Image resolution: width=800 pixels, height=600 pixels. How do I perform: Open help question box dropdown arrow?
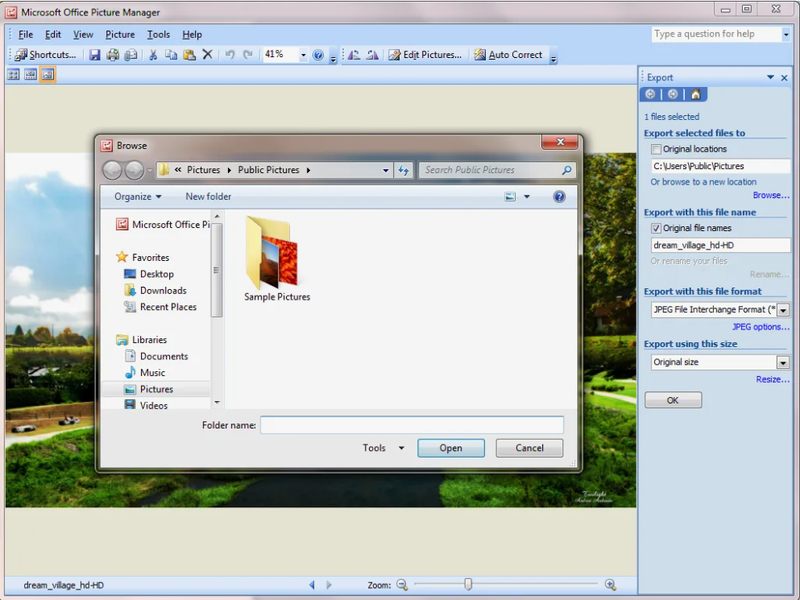coord(786,35)
